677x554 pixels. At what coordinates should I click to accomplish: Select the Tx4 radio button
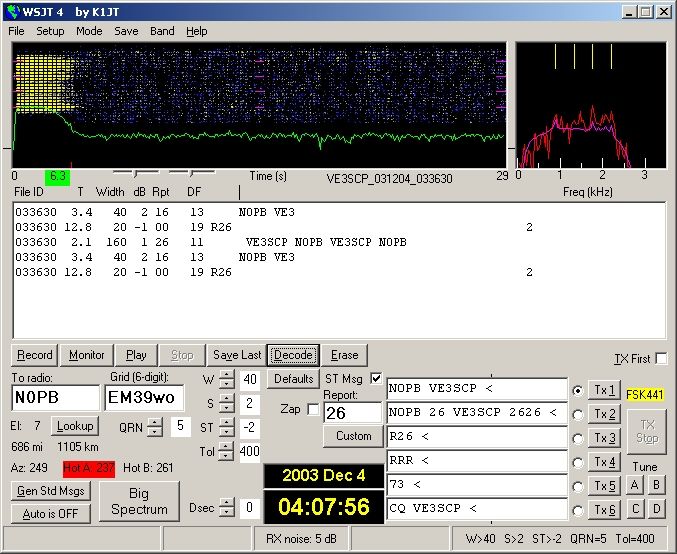click(x=578, y=462)
